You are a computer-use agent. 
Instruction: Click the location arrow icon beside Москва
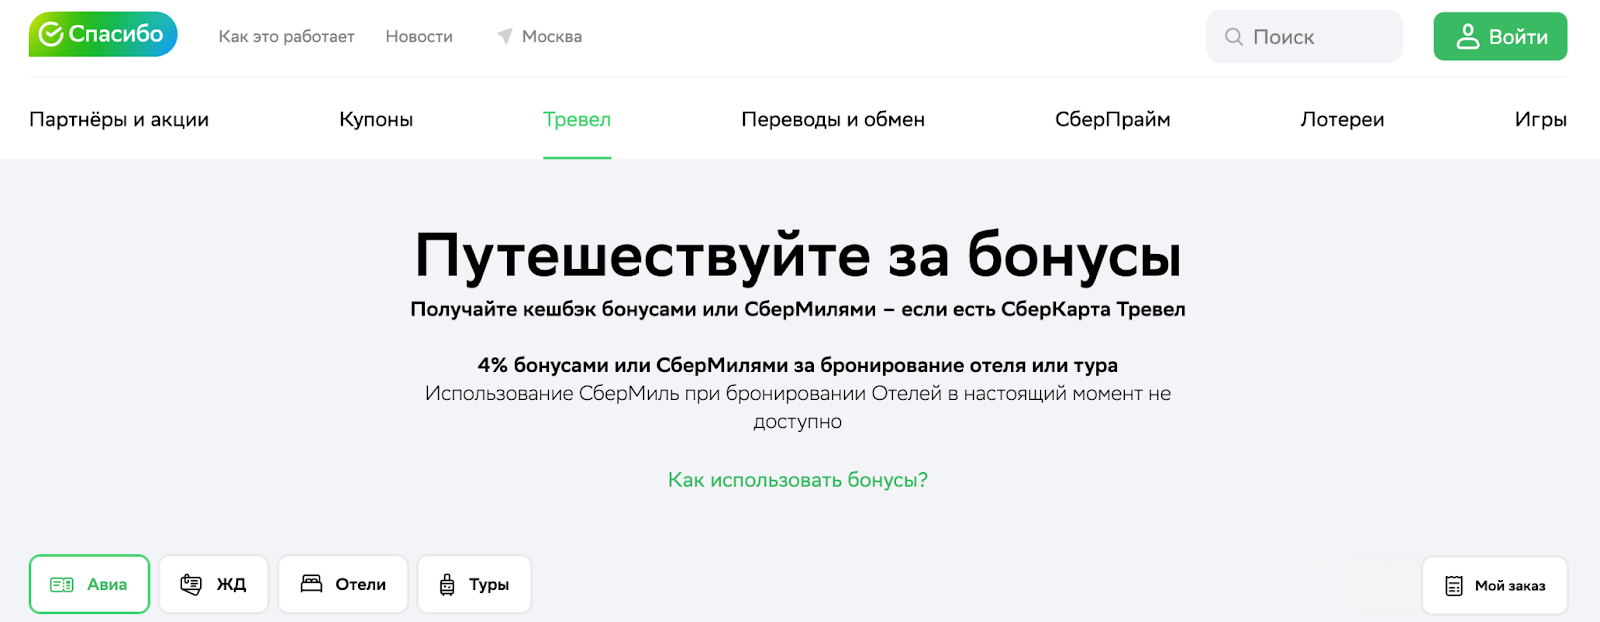[505, 36]
